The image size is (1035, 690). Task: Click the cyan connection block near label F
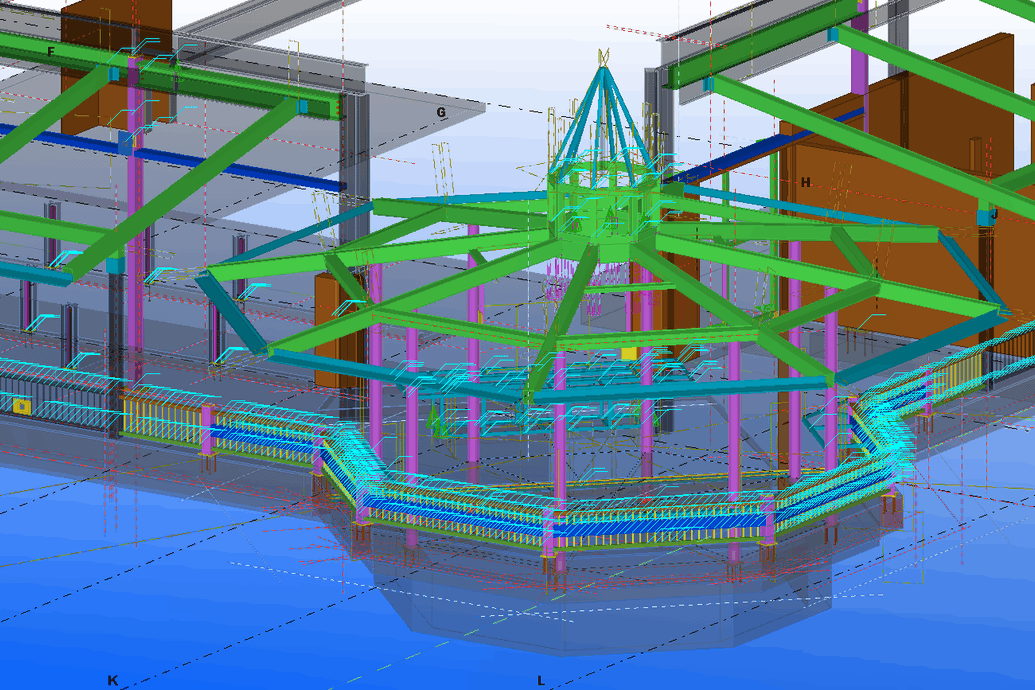[x=114, y=73]
